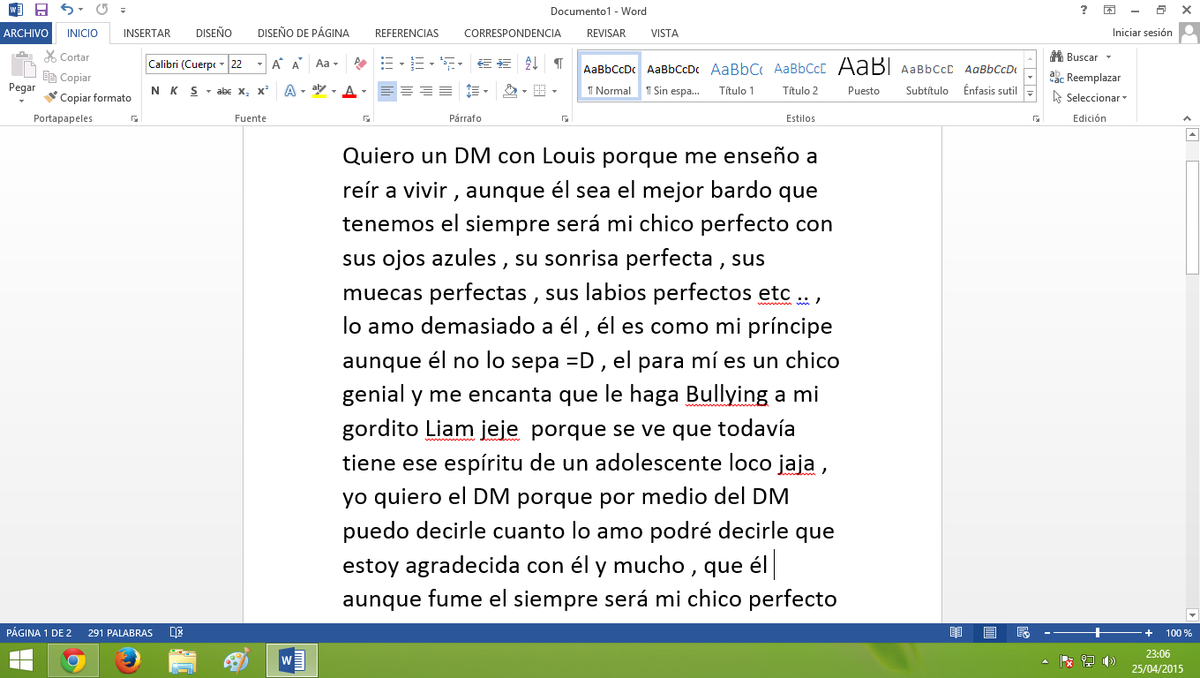Decrease font size with the smaller A icon
The image size is (1200, 678).
tap(297, 63)
